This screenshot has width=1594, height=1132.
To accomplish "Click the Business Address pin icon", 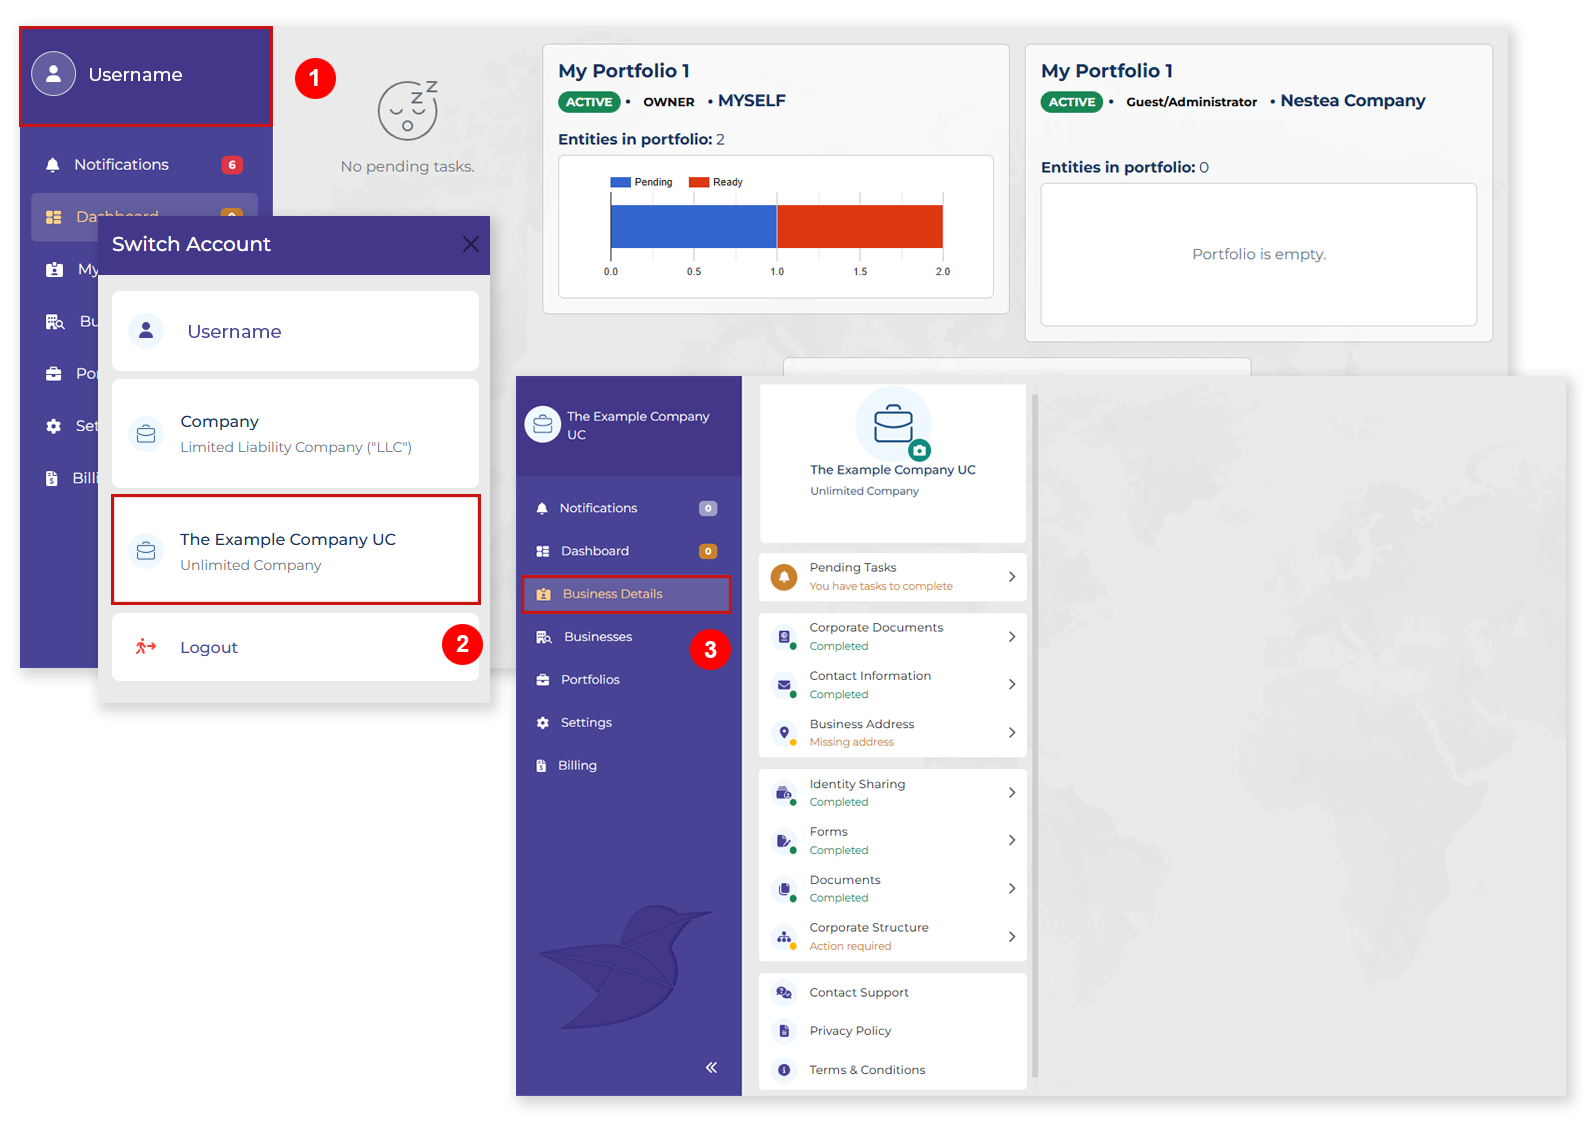I will pos(785,733).
